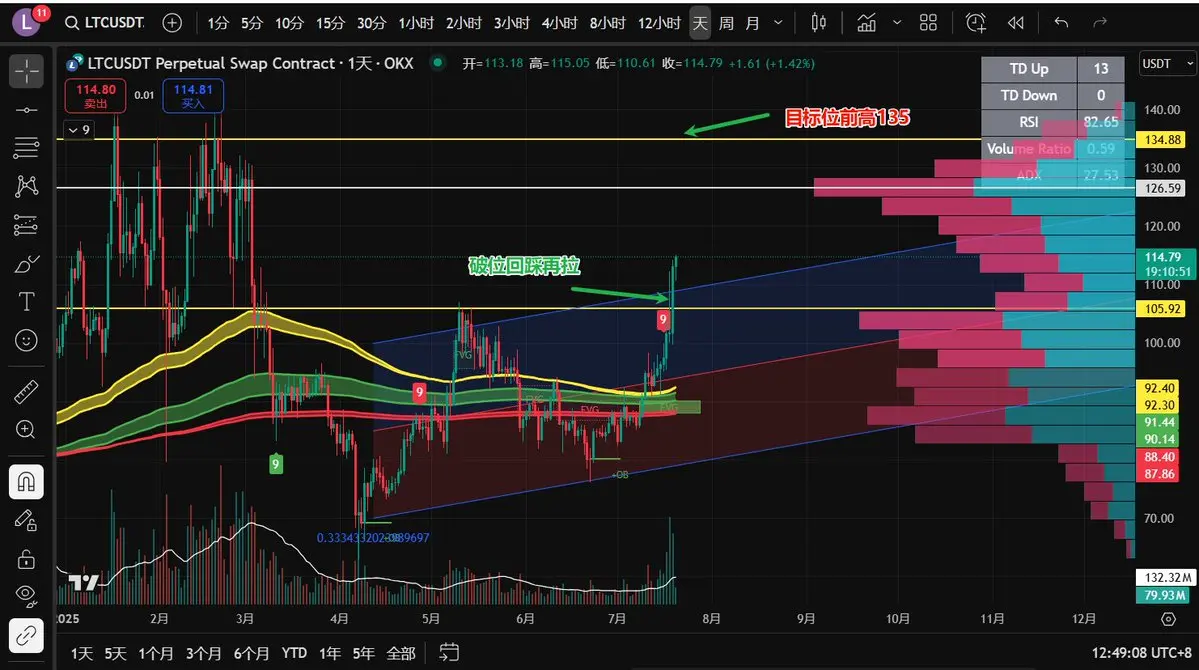The height and width of the screenshot is (670, 1199).
Task: Click the LTCUSDT Perpetual Swap Contract title
Action: tap(251, 63)
